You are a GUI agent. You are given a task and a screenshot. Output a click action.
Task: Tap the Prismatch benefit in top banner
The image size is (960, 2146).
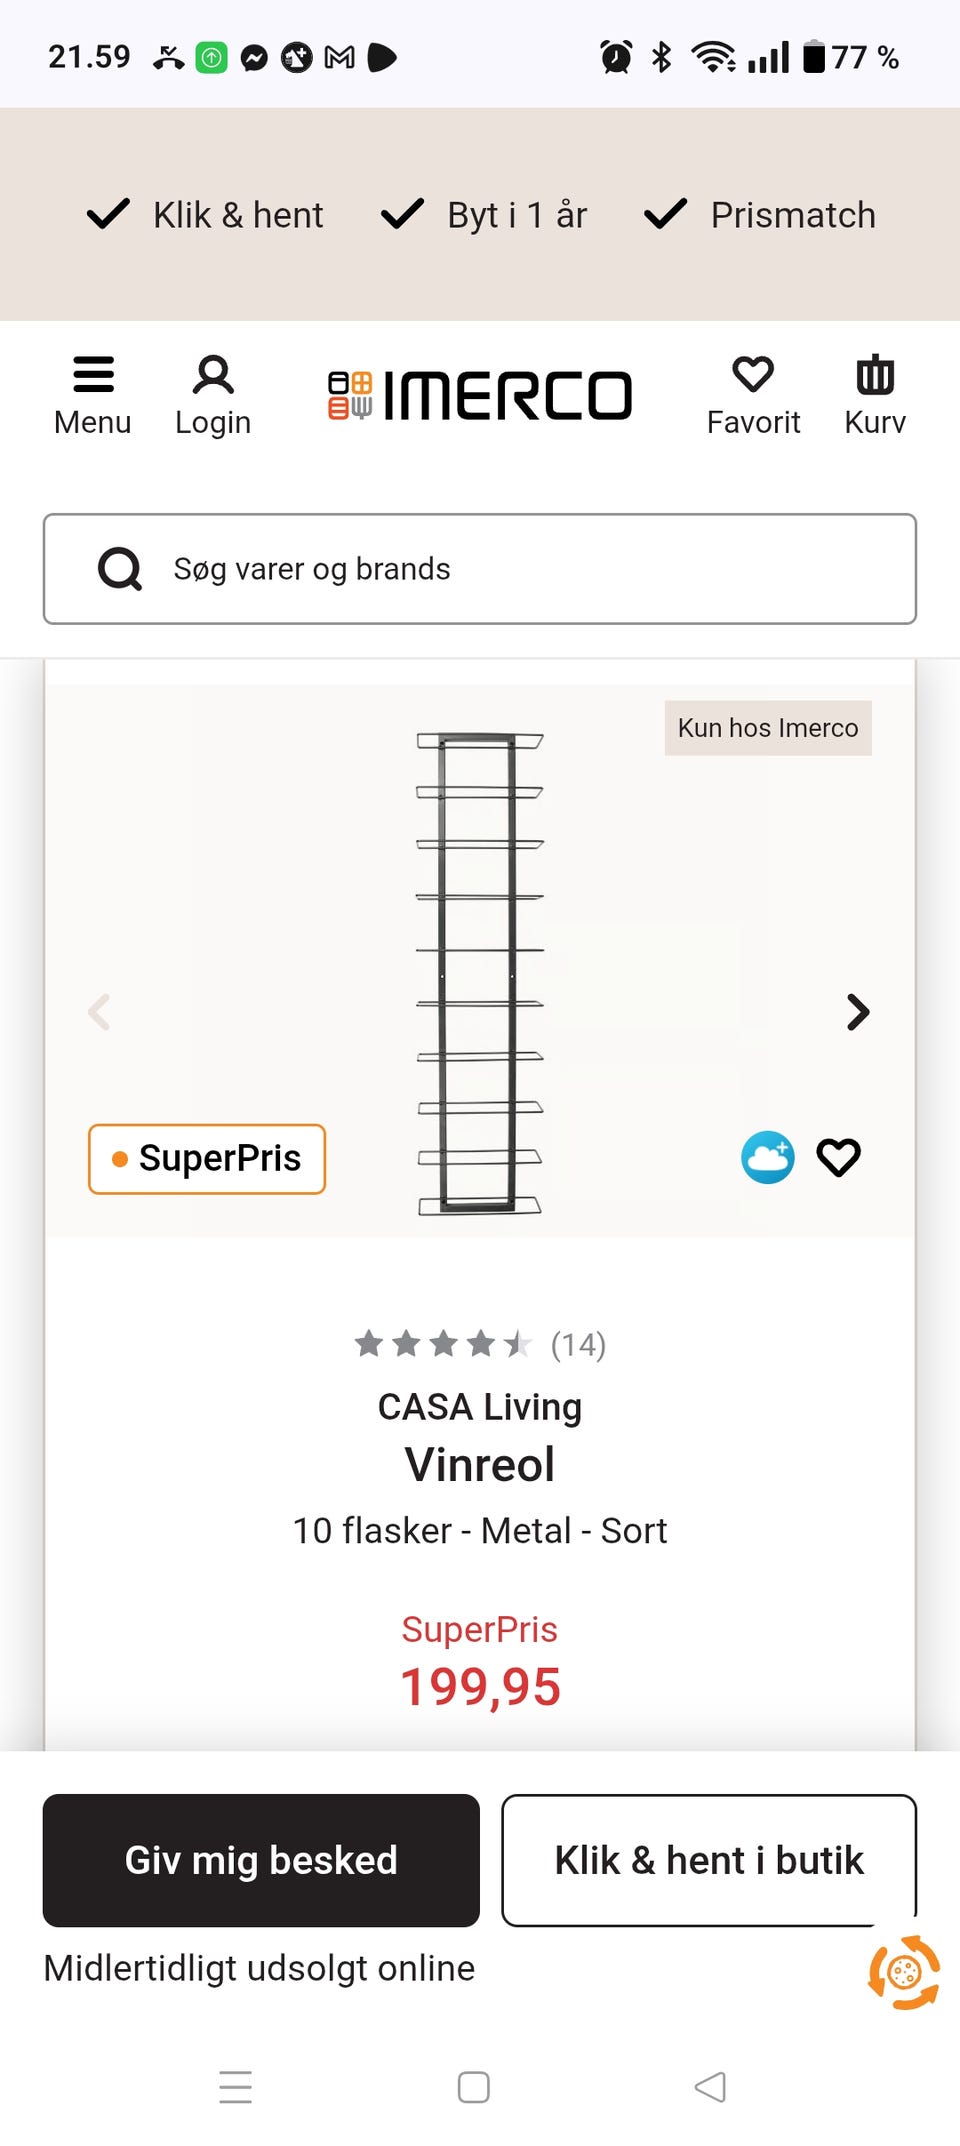pyautogui.click(x=762, y=215)
